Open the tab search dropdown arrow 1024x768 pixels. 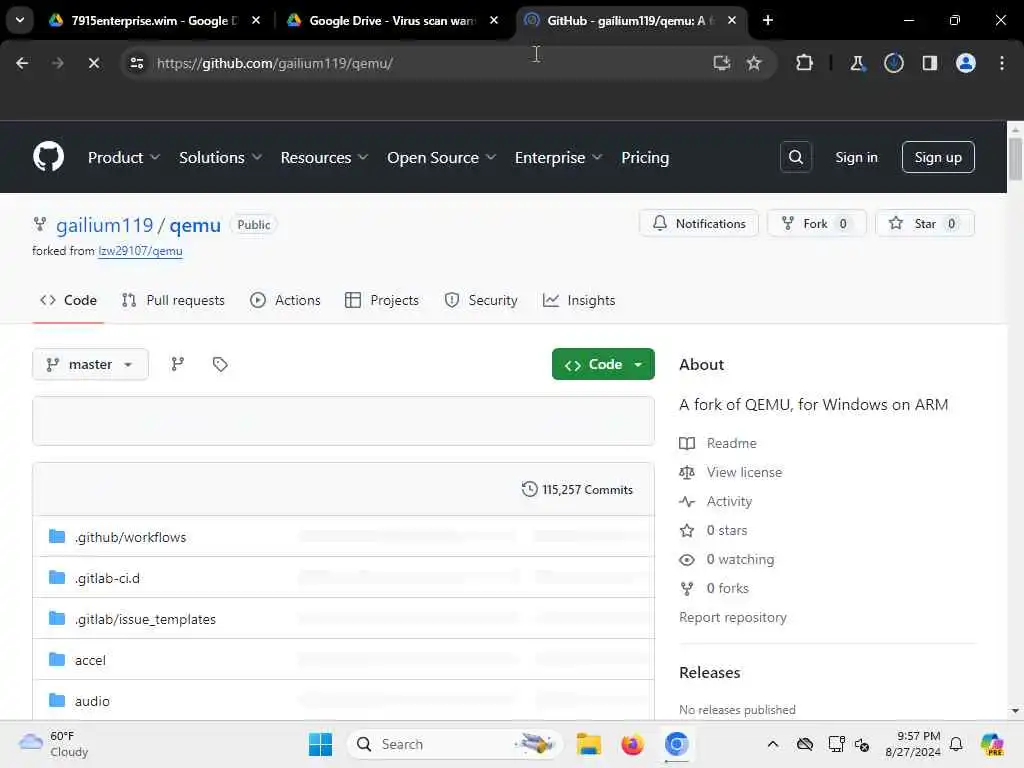tap(20, 20)
